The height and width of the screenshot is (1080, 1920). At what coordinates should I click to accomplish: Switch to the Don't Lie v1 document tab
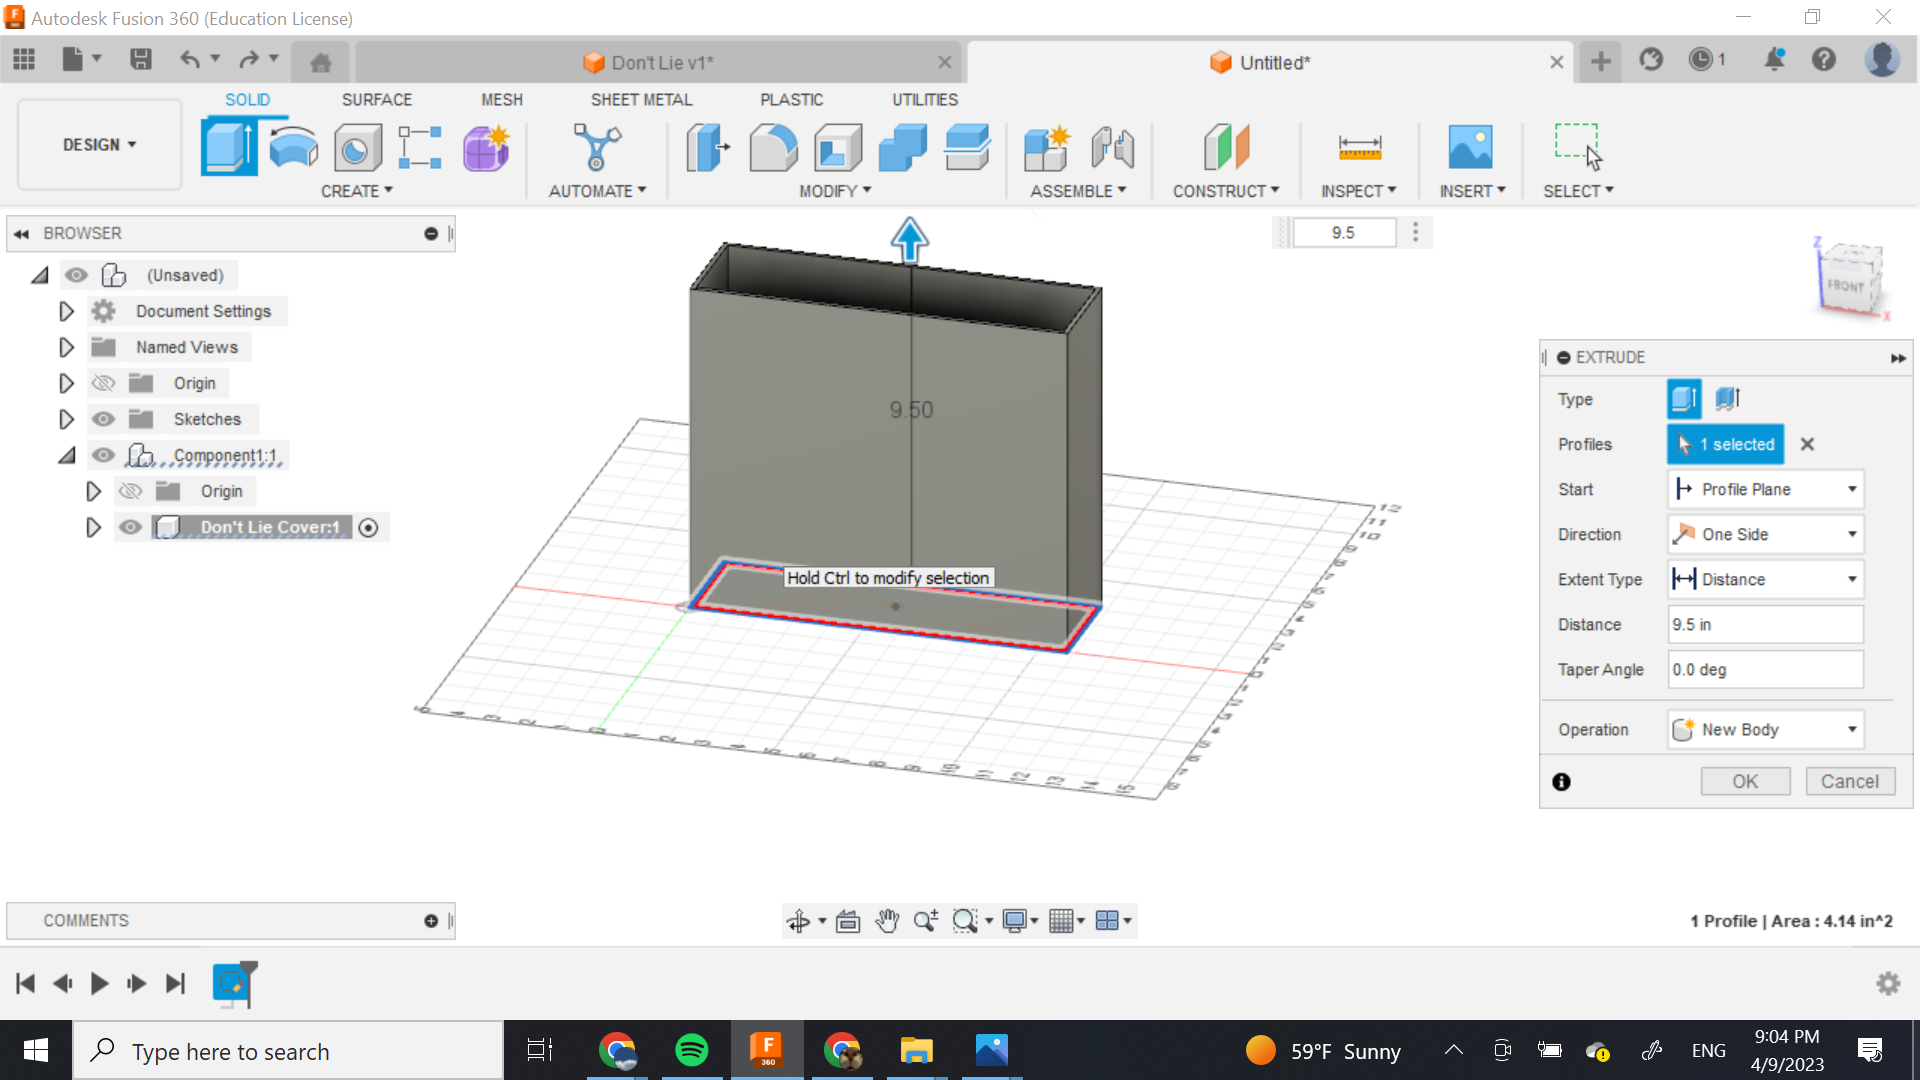coord(661,63)
